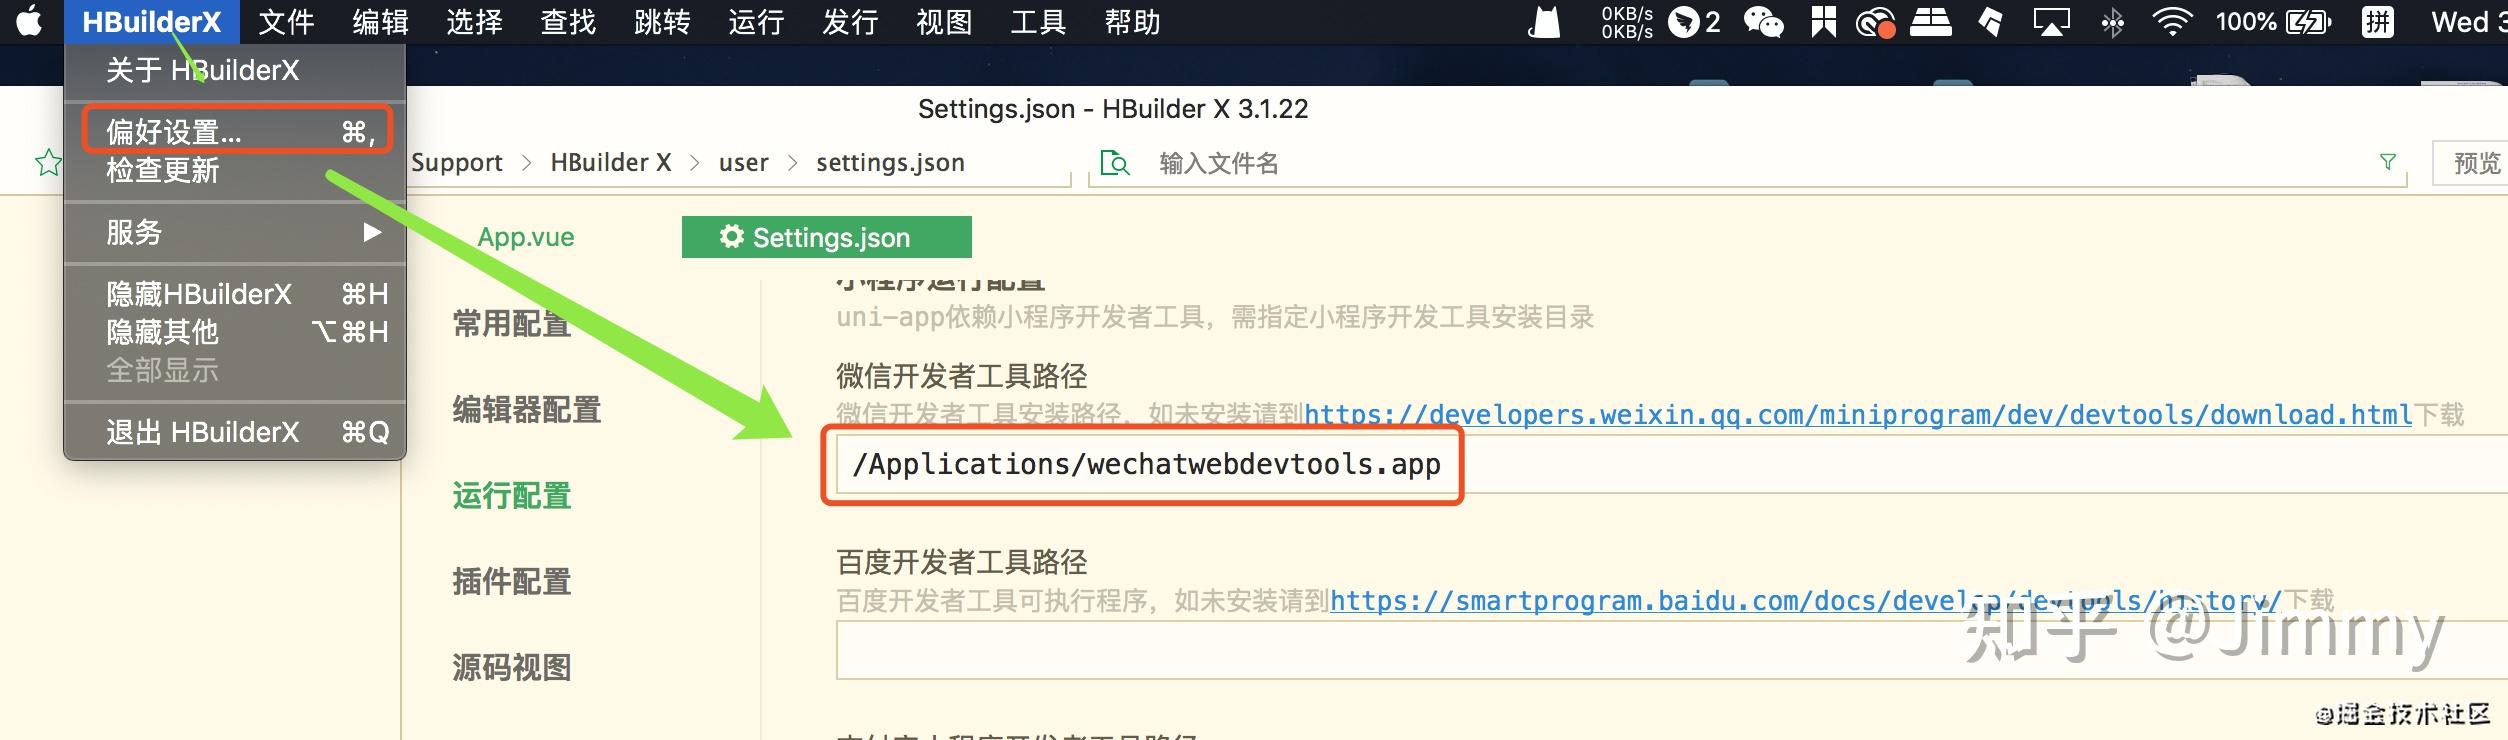Click the cat icon in menu bar
The image size is (2508, 740).
1544,21
